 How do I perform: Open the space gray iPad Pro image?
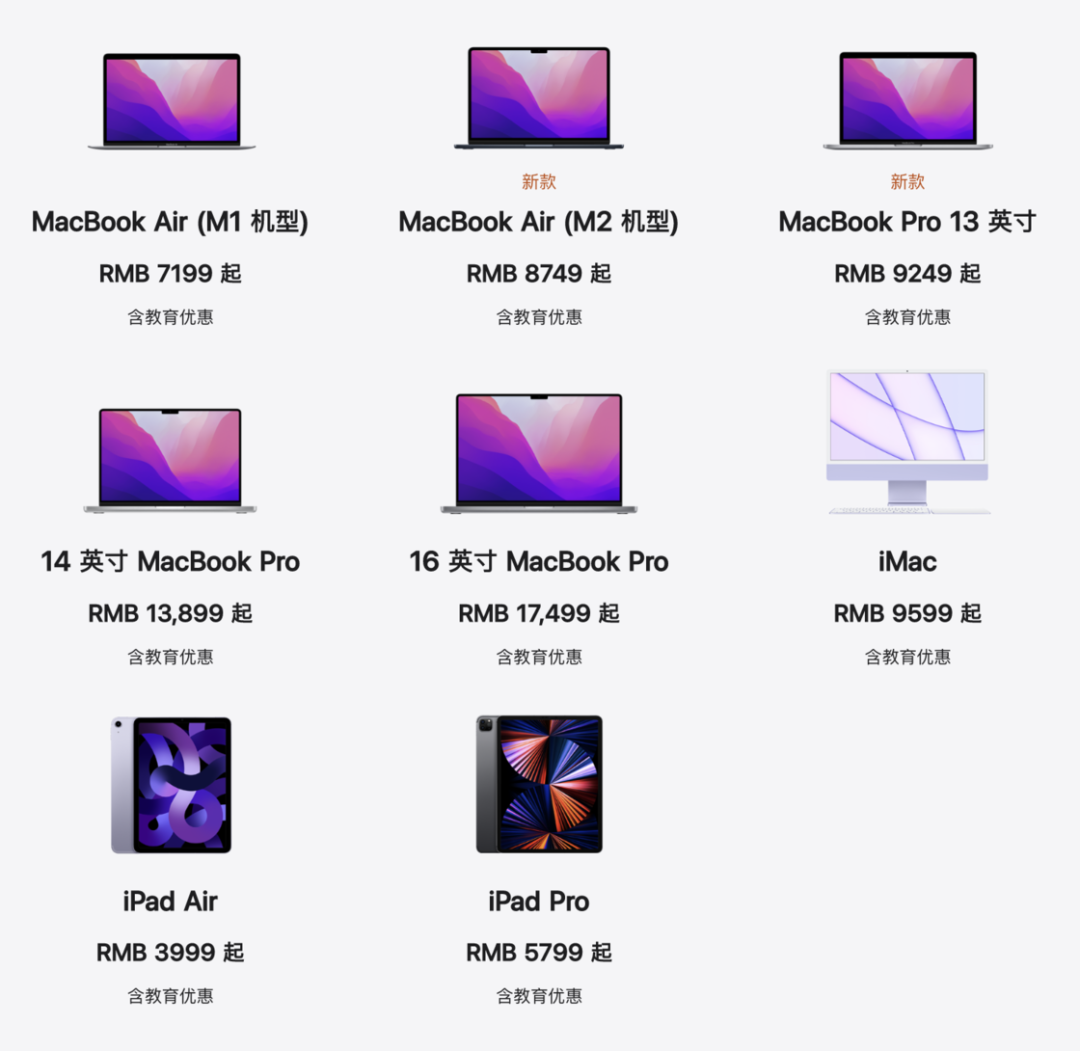539,784
